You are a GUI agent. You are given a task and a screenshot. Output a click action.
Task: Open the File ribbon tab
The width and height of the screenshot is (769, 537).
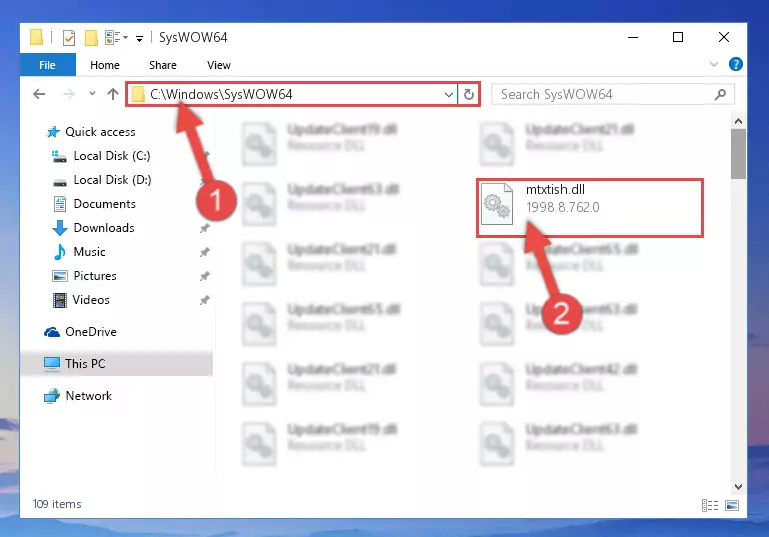point(48,65)
